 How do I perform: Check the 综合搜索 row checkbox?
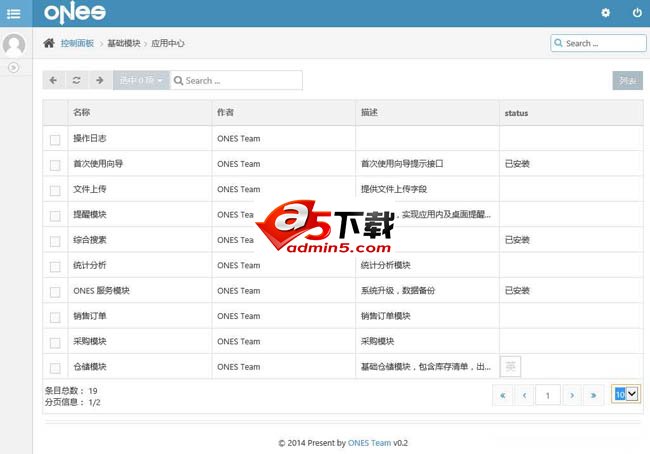(55, 241)
